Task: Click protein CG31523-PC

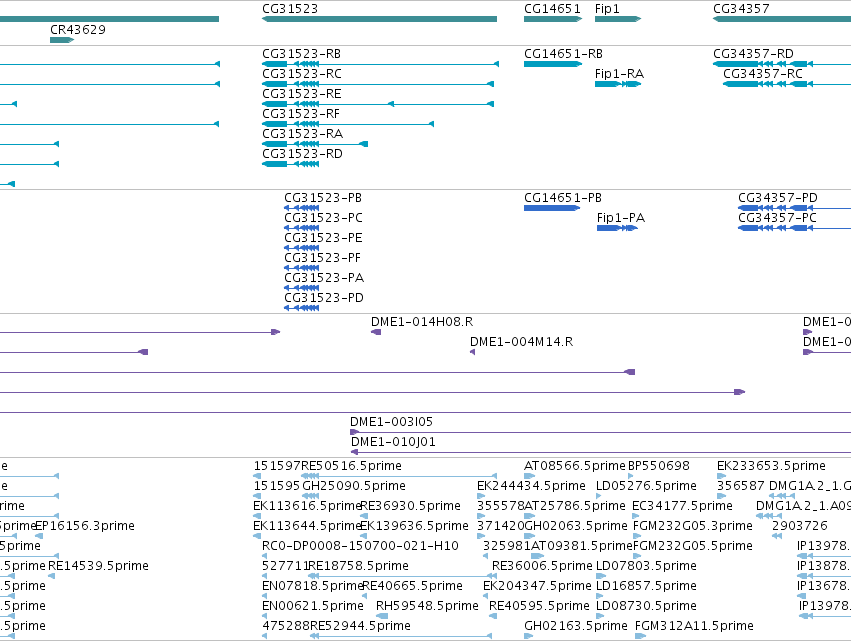Action: [x=323, y=218]
